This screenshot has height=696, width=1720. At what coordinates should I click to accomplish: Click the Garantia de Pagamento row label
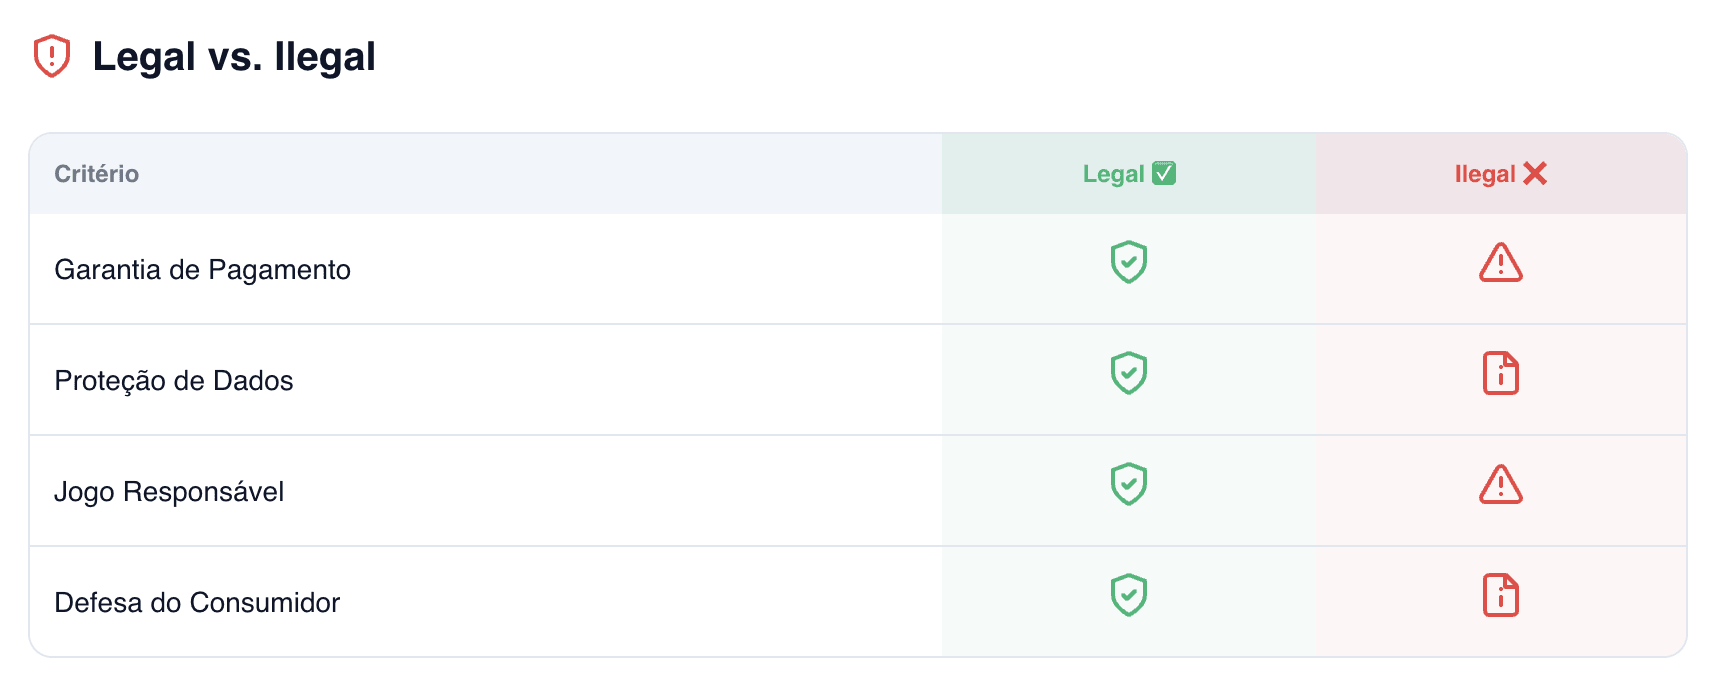point(202,270)
